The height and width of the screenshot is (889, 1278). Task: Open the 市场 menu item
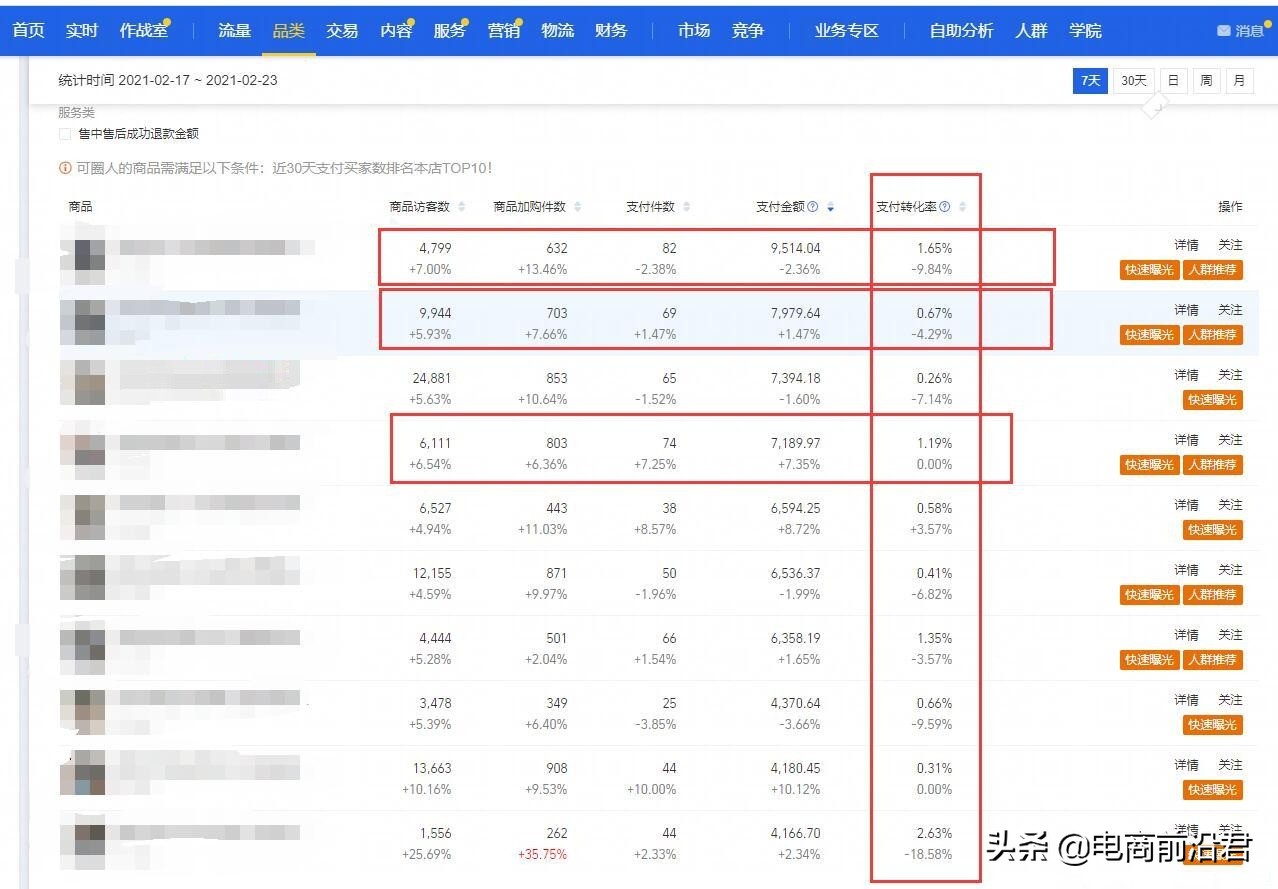[x=693, y=31]
